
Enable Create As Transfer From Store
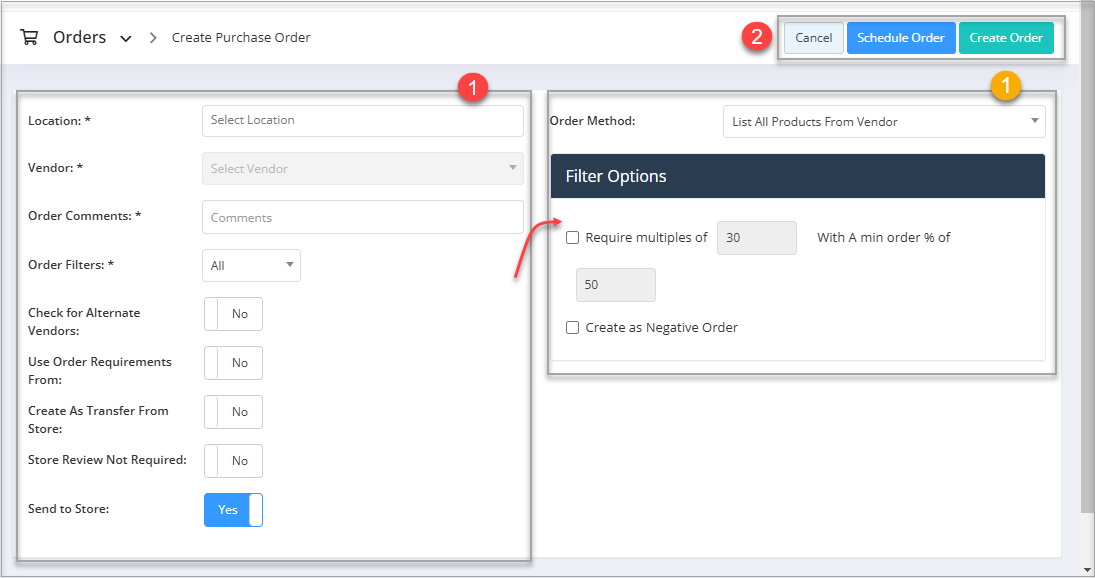(x=233, y=412)
